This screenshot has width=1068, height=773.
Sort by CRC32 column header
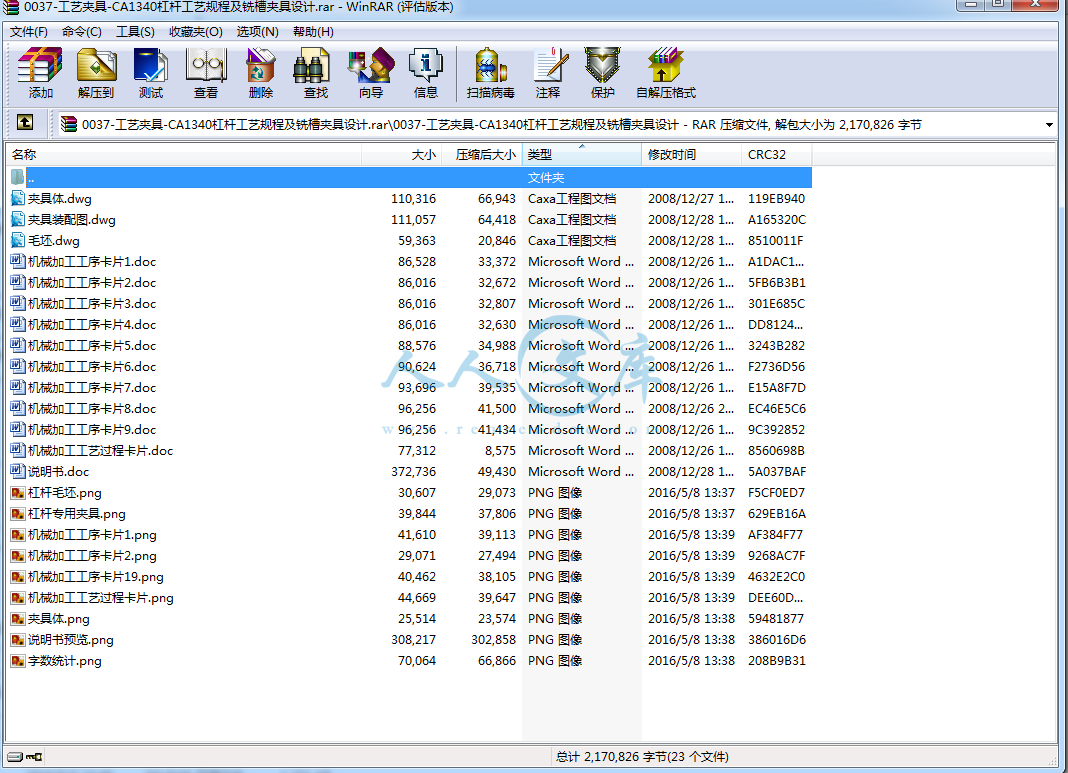(776, 155)
